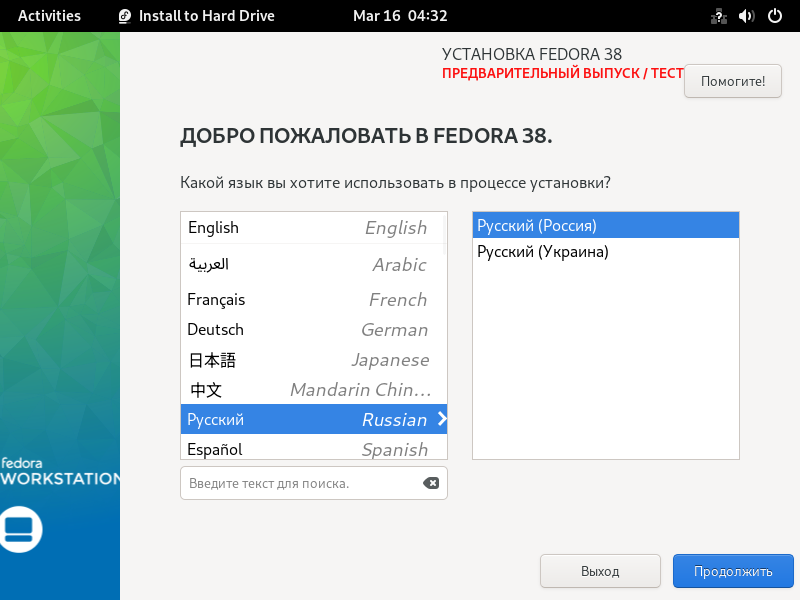
Task: Select the highlighted Русский Russian row
Action: 313,419
